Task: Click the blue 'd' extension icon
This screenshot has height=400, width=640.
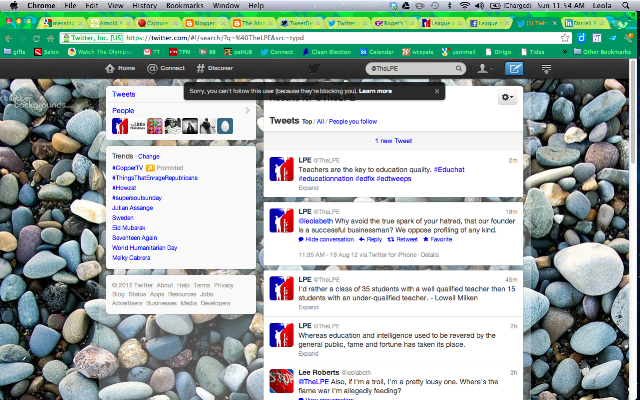Action: tap(581, 38)
